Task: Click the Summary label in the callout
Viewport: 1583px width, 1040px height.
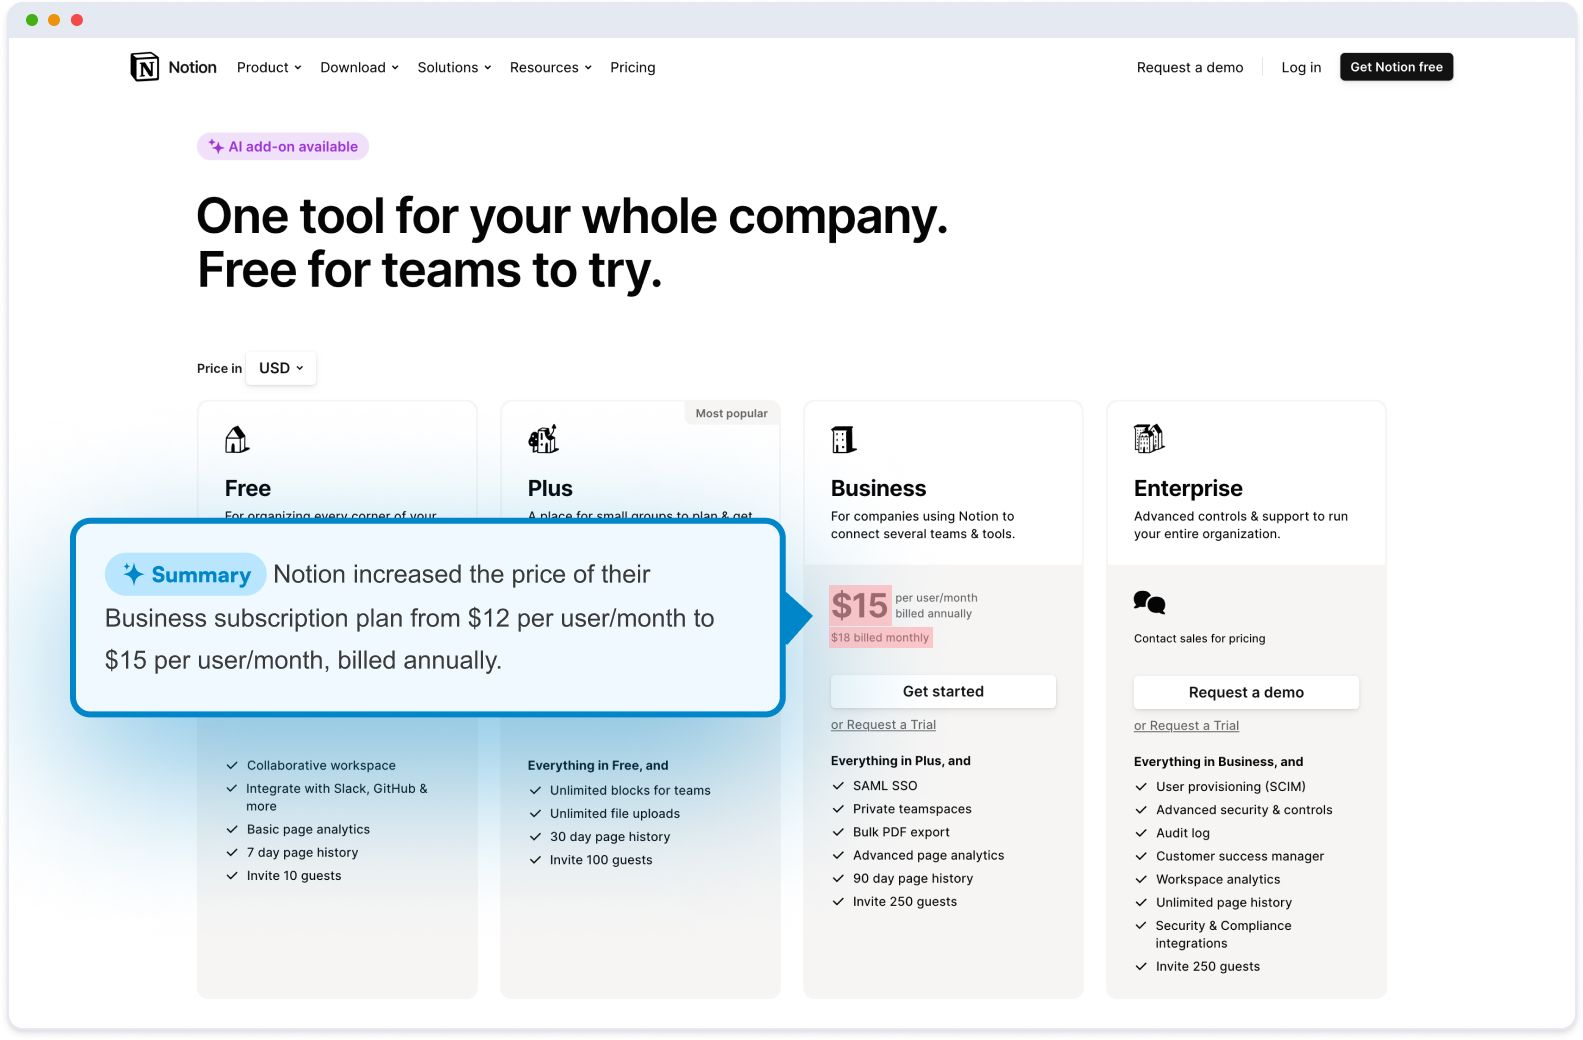Action: click(186, 574)
